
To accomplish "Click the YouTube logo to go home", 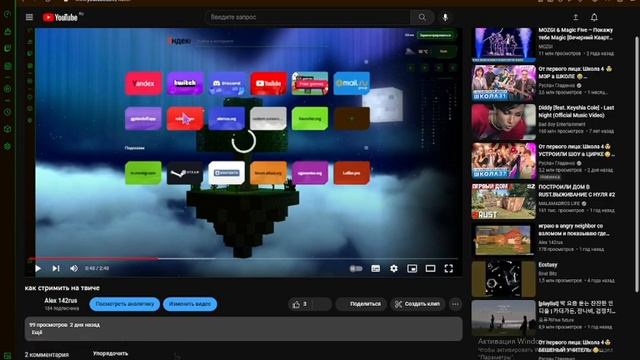I will point(60,17).
